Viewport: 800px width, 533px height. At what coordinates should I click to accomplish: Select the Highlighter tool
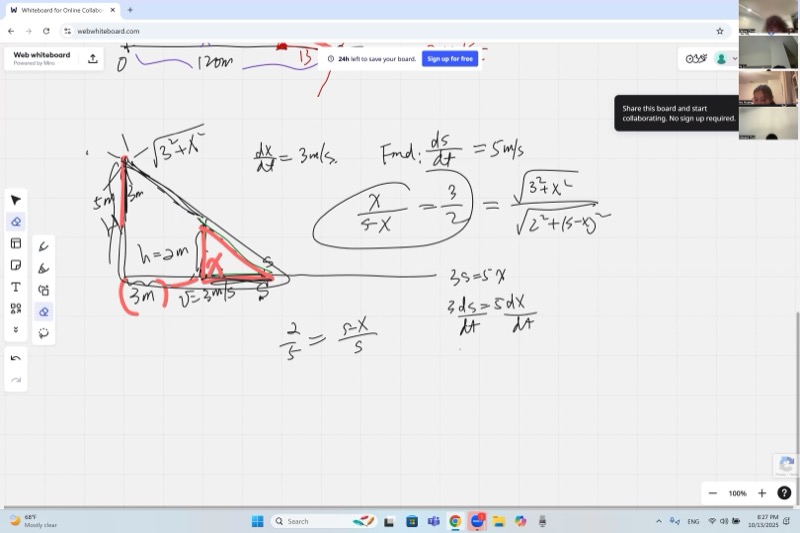click(x=44, y=268)
